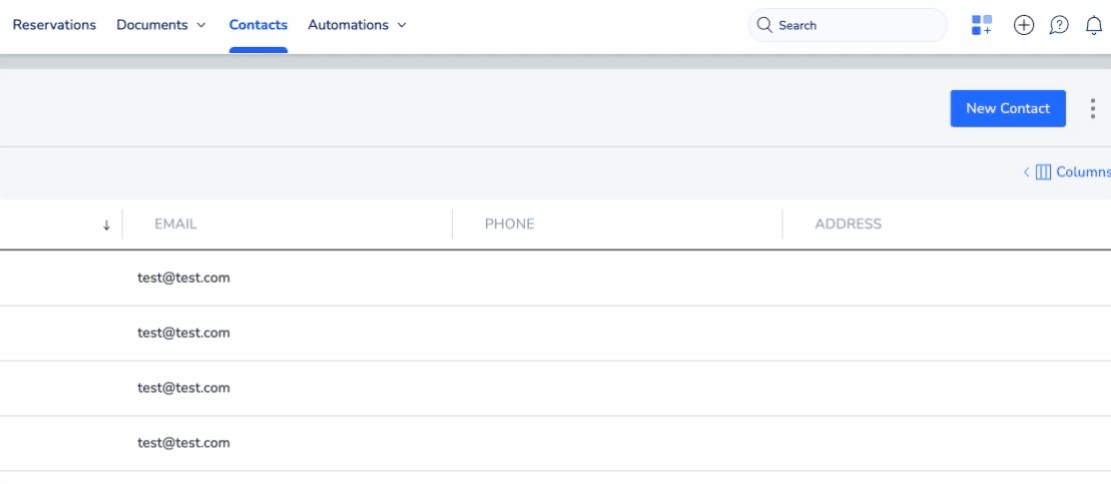Go to the Reservations tab
This screenshot has height=484, width=1111.
pyautogui.click(x=54, y=25)
